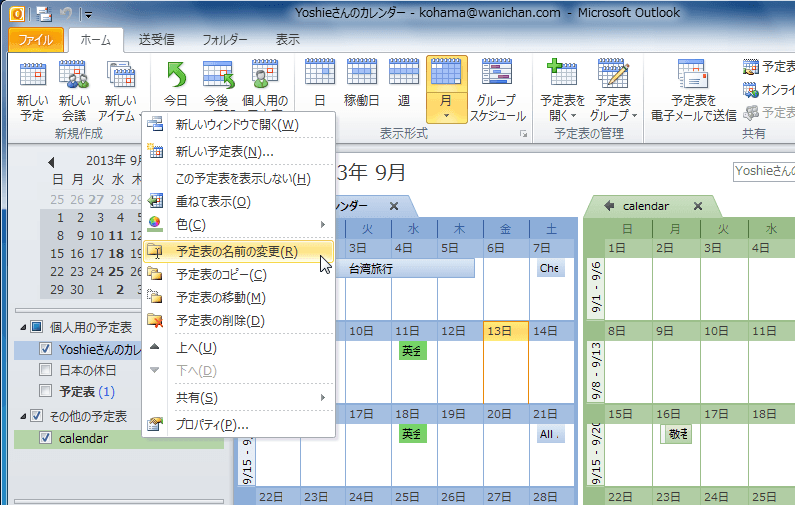The image size is (795, 505).
Task: Open the ファイル tab
Action: pyautogui.click(x=35, y=40)
